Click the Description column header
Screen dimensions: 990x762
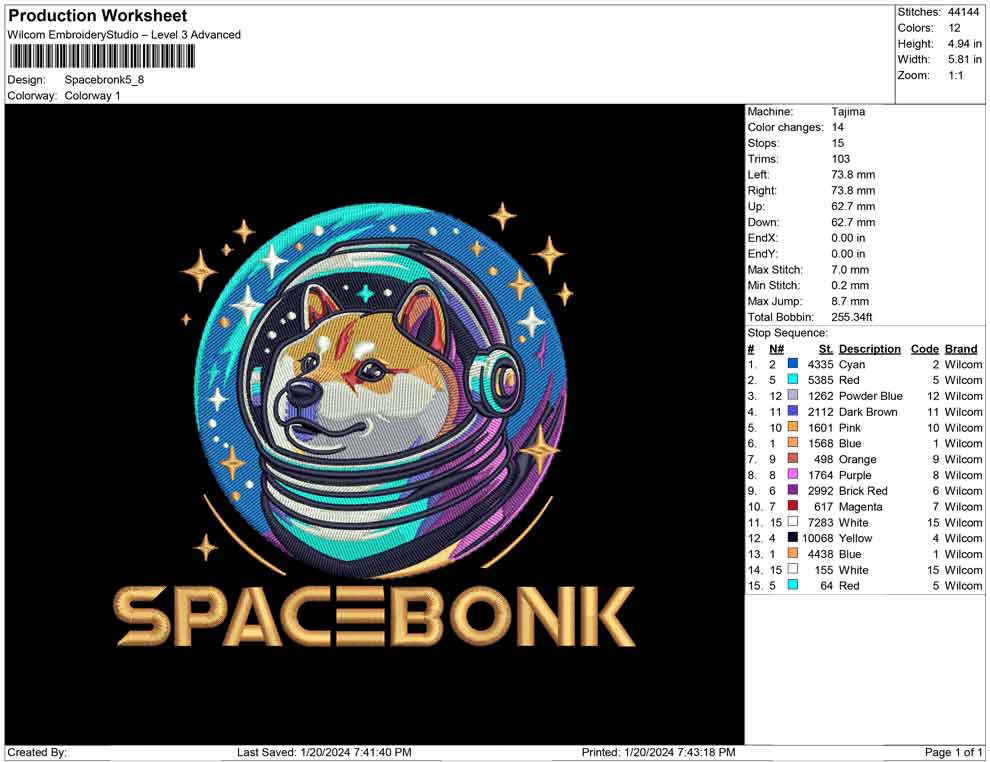tap(869, 349)
